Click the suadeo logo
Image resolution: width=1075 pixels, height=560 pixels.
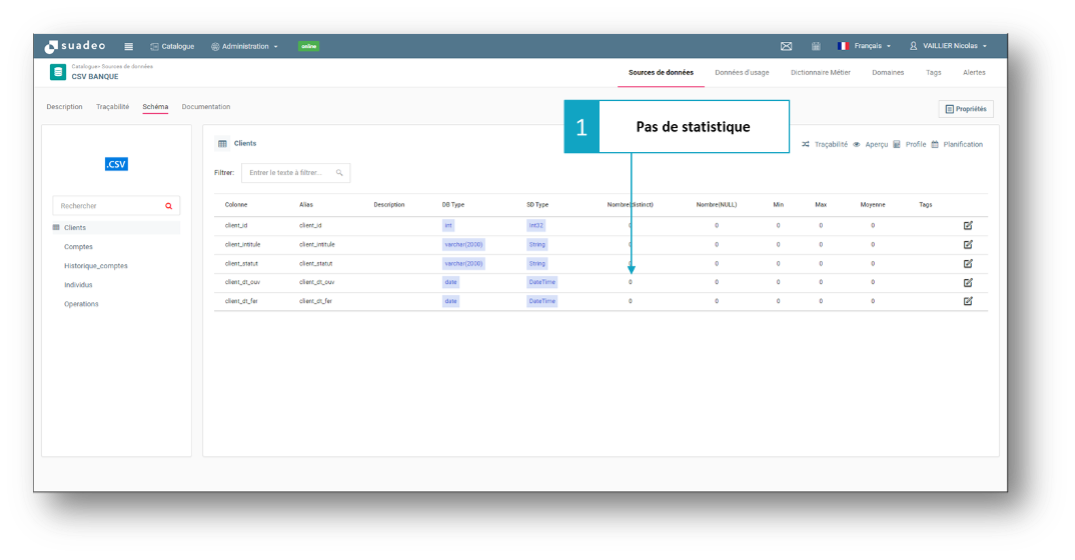click(75, 46)
